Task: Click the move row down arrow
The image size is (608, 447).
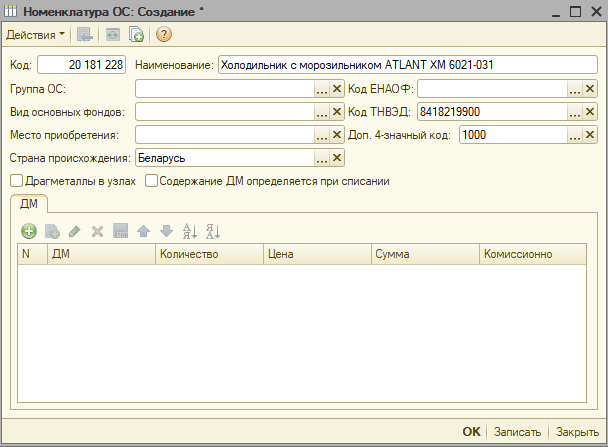Action: pyautogui.click(x=164, y=231)
